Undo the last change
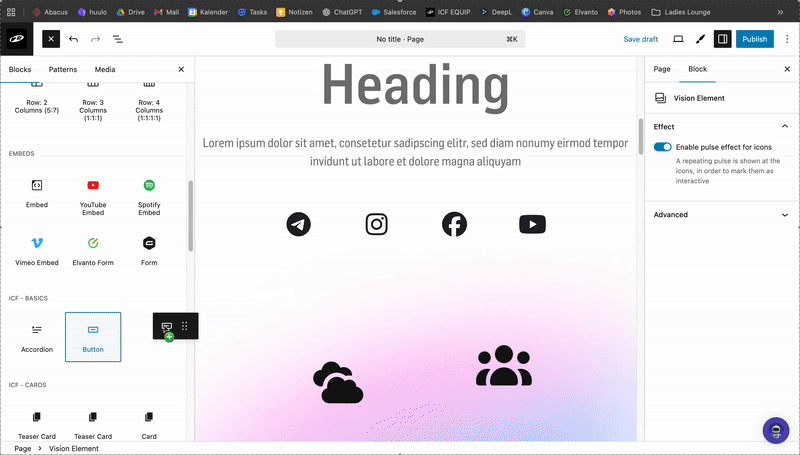Viewport: 800px width, 455px height. [x=73, y=39]
